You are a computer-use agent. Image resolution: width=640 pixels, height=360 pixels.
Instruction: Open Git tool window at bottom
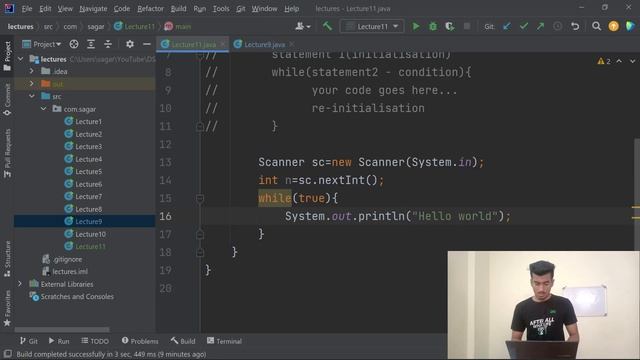click(x=29, y=341)
